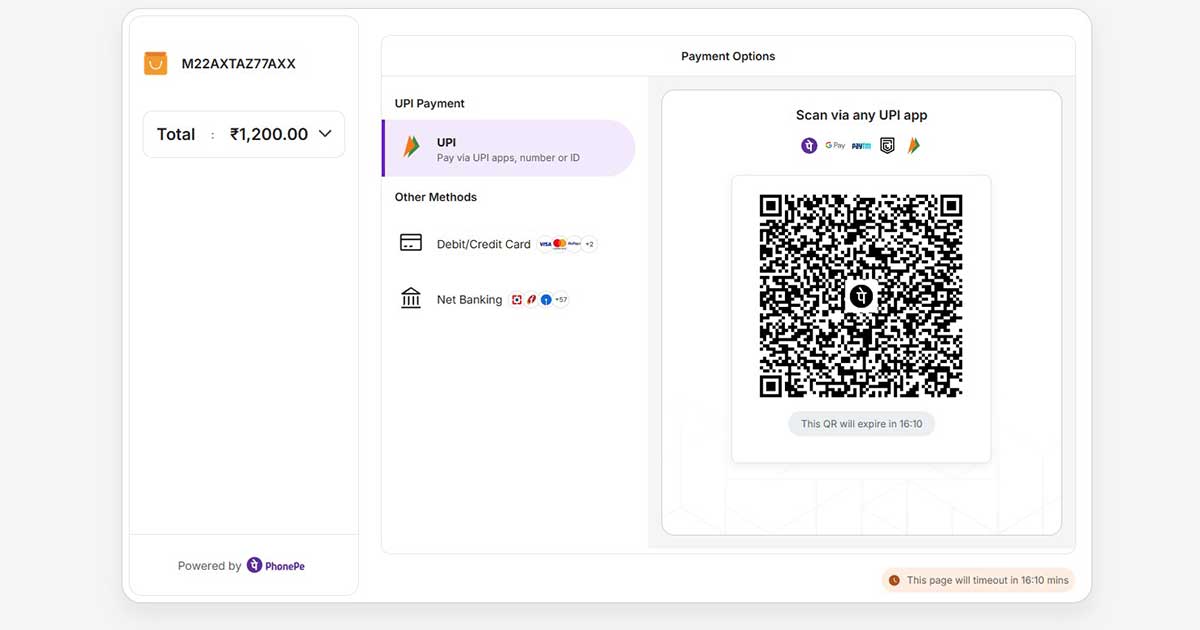Click the 'Powered by' text
The image size is (1200, 630).
click(209, 566)
